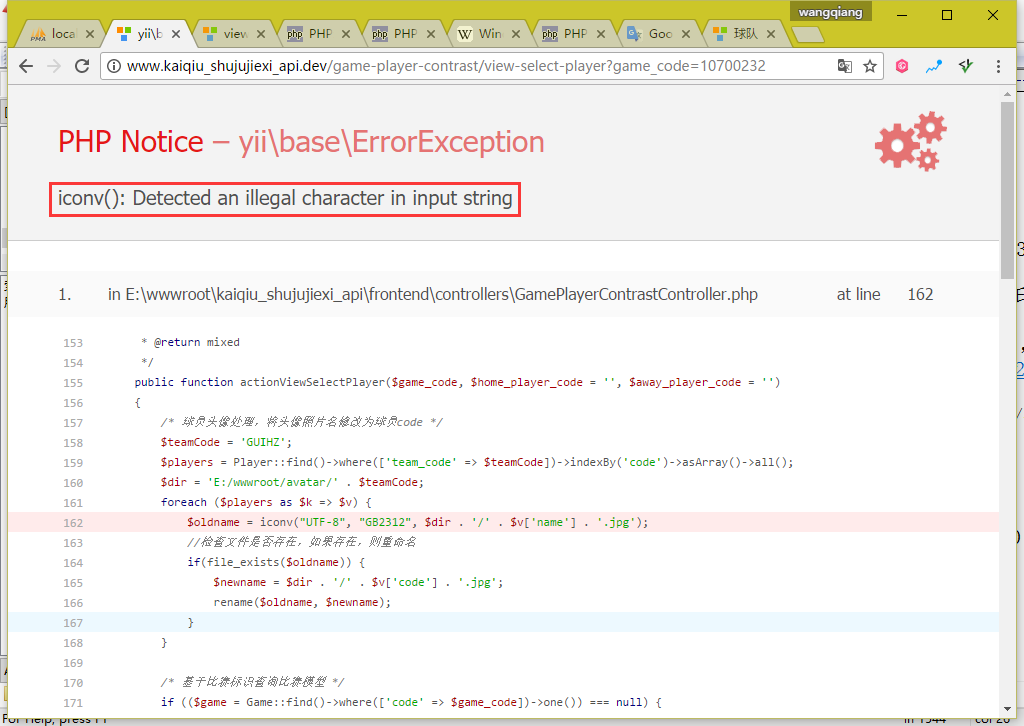Viewport: 1024px width, 726px height.
Task: Open a new browser tab
Action: coord(808,35)
